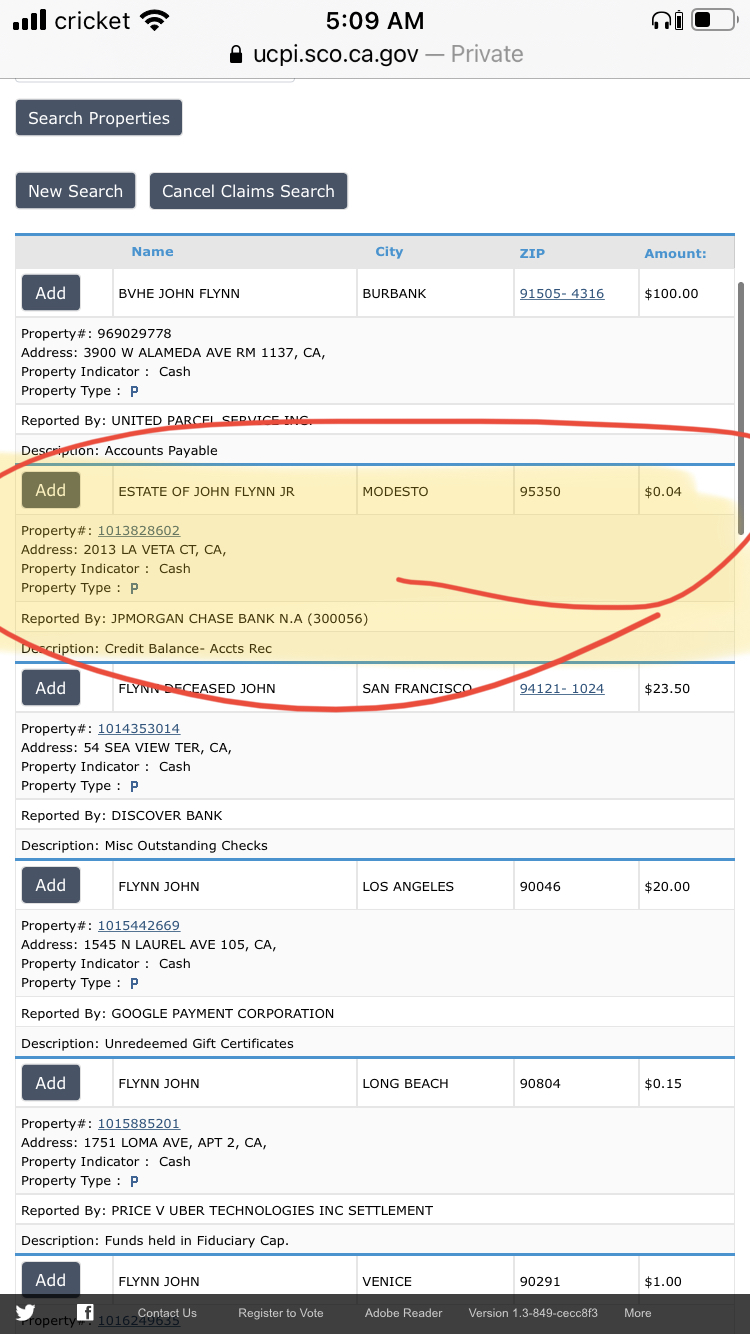Viewport: 750px width, 1334px height.
Task: Click Property Type P for Los Angeles record
Action: pos(134,983)
